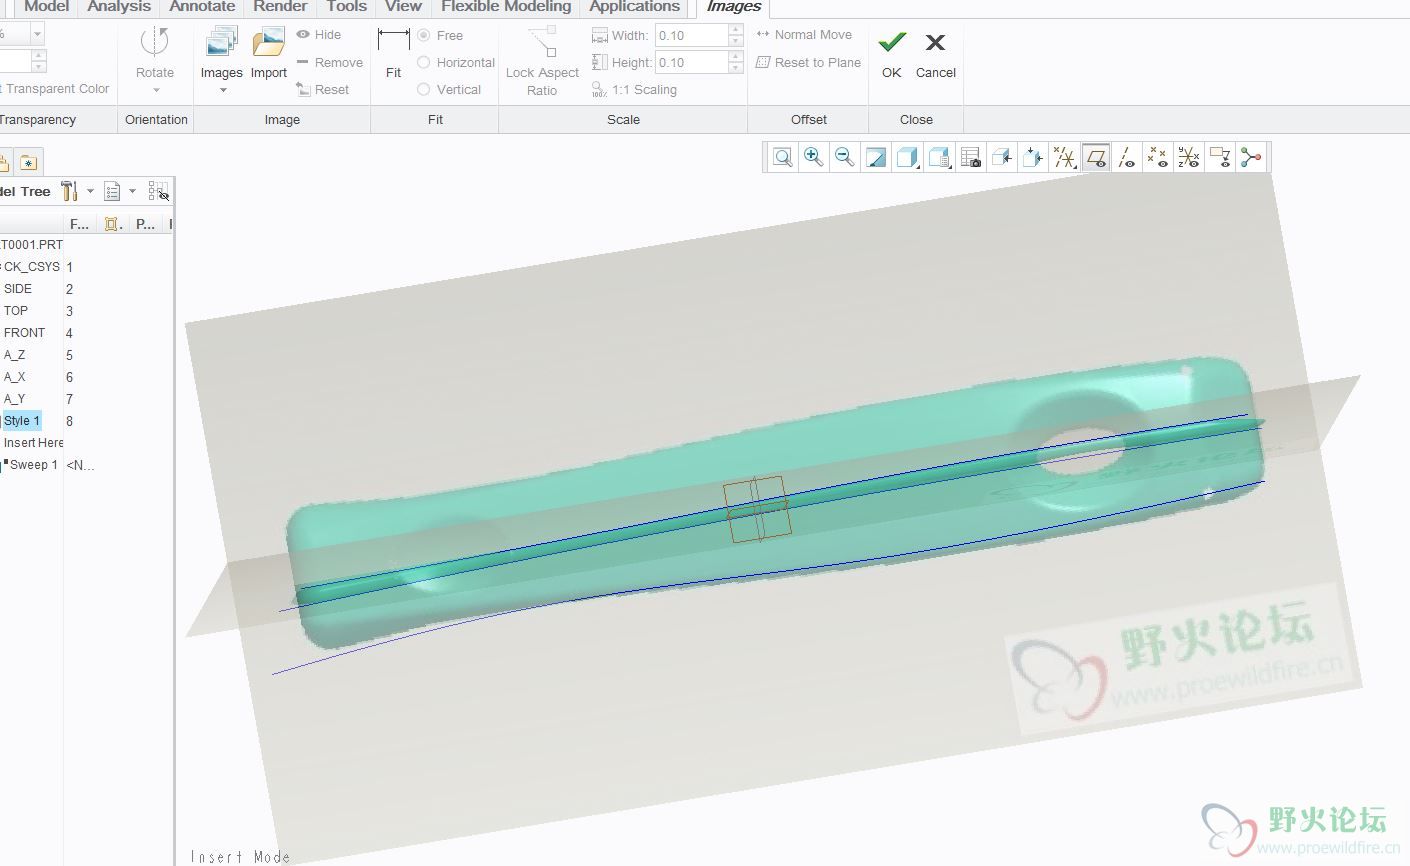Expand the dropdown arrow beside hammer icon
Viewport: 1410px width, 866px height.
pos(90,191)
